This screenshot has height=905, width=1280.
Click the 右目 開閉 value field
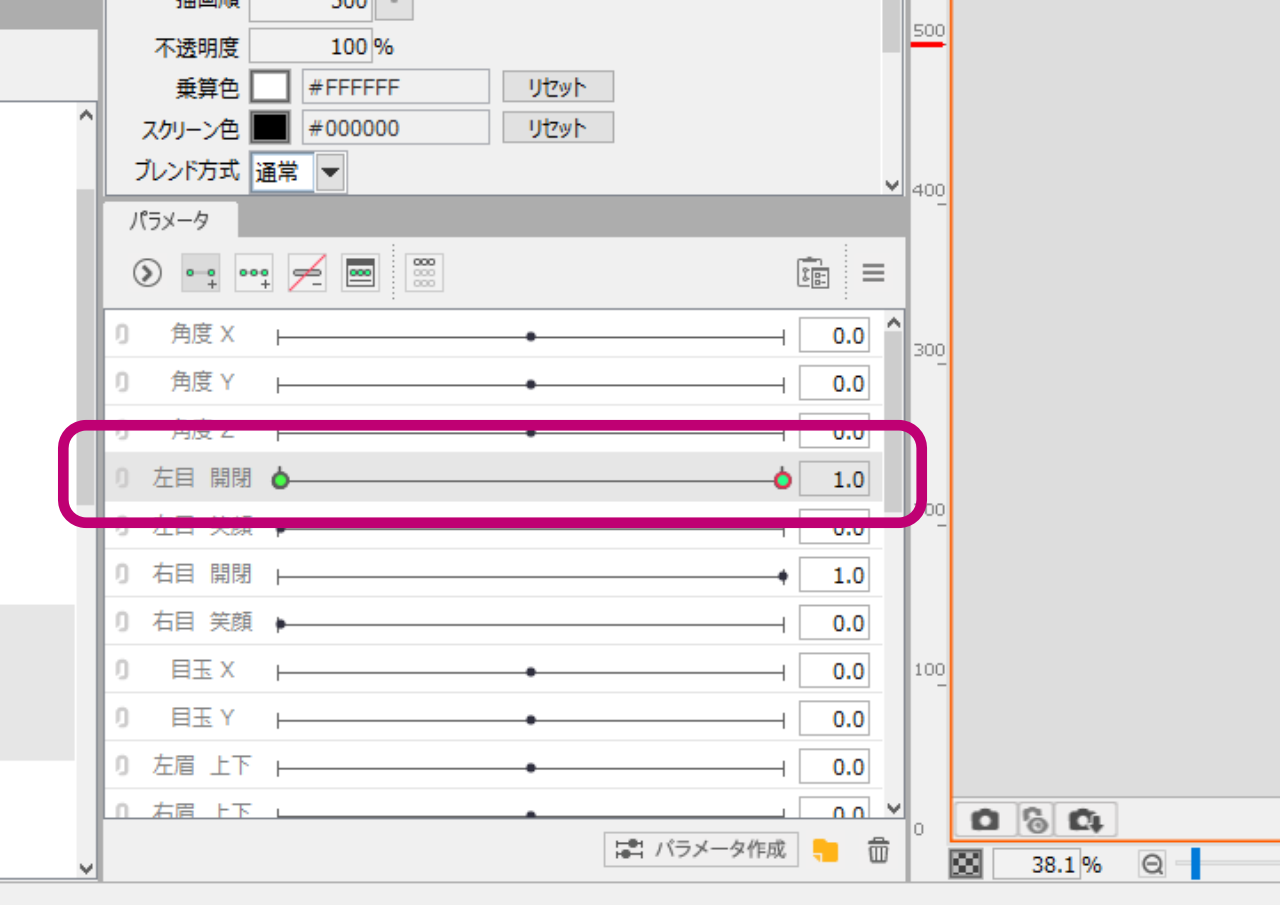[834, 576]
